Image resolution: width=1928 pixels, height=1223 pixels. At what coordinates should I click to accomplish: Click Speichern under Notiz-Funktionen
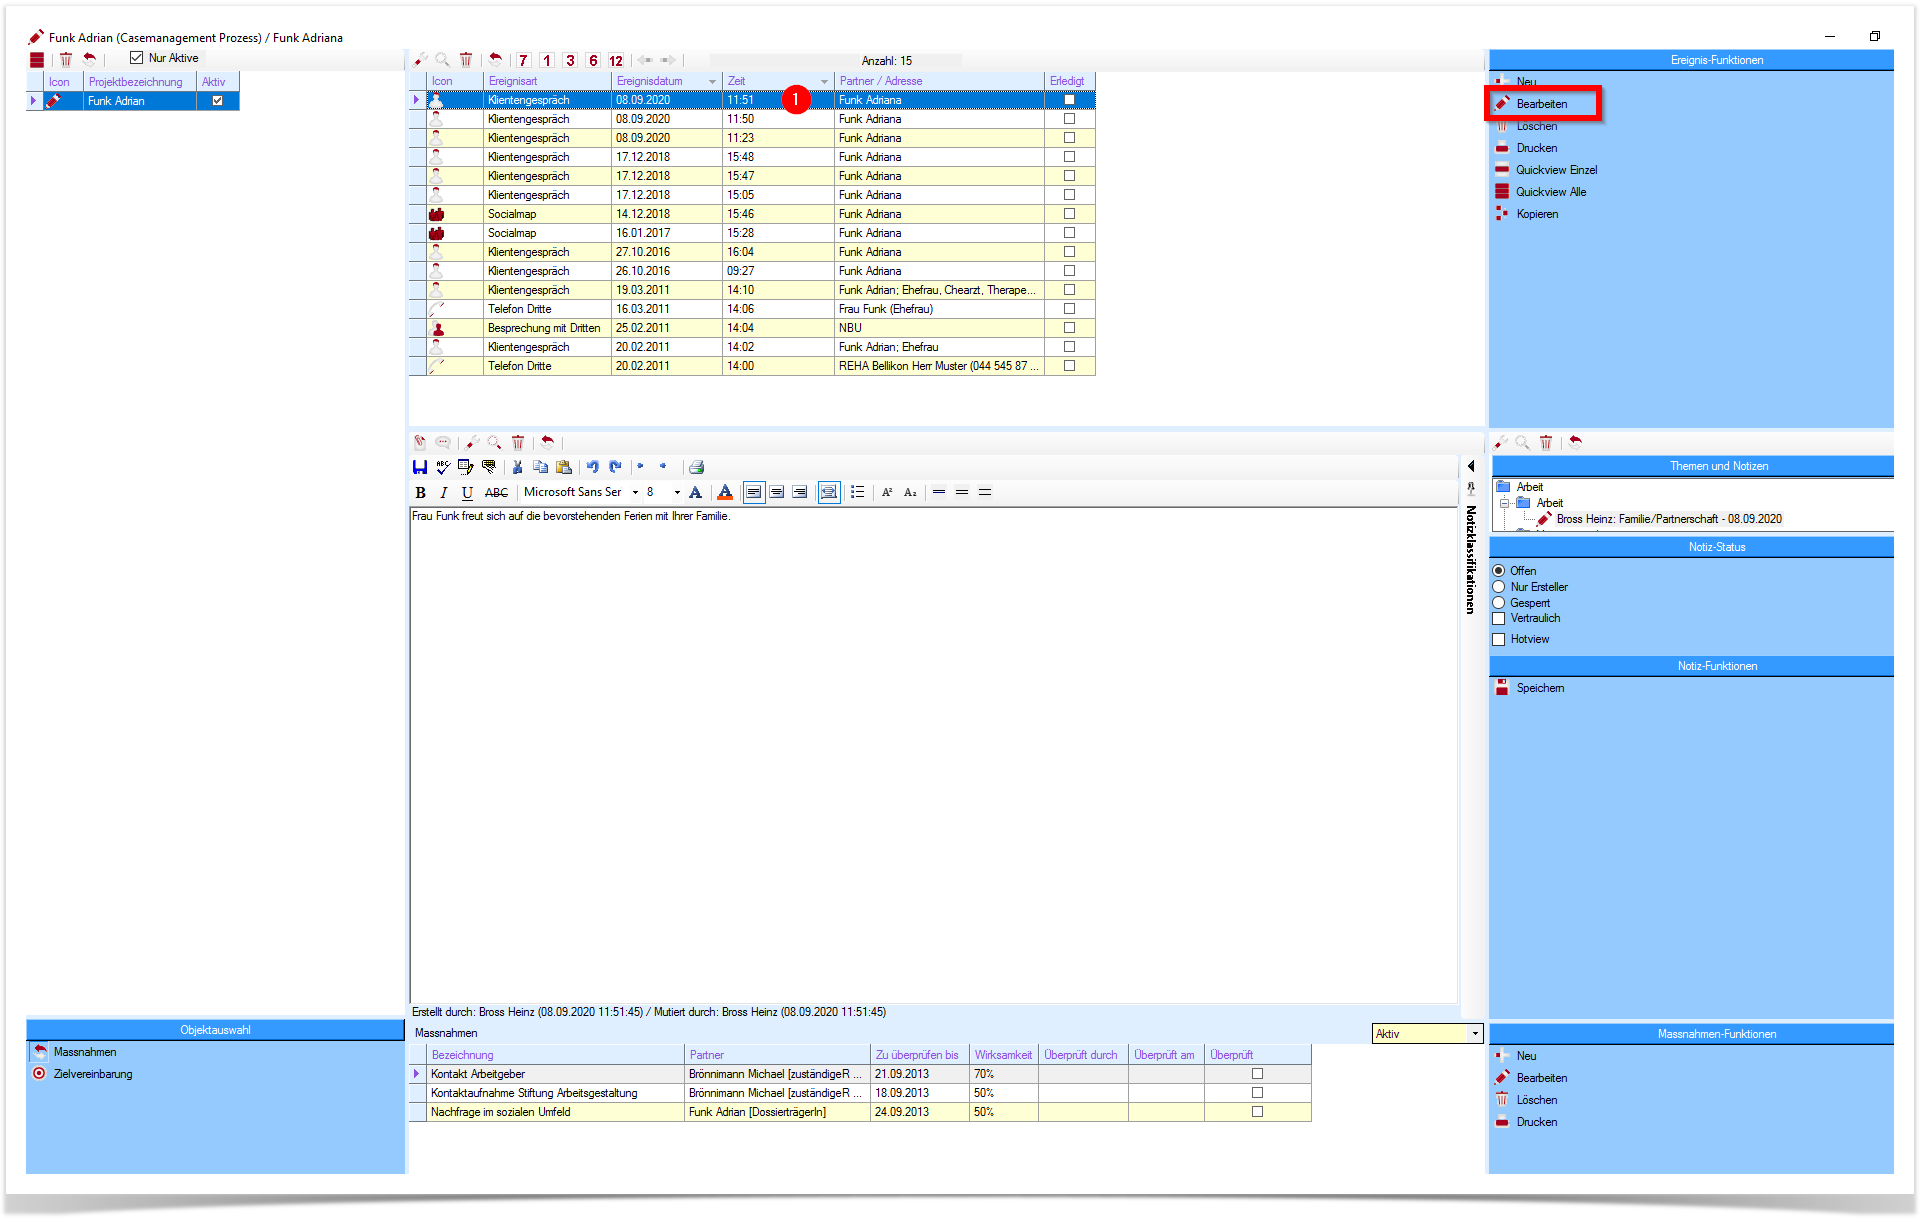click(x=1540, y=688)
